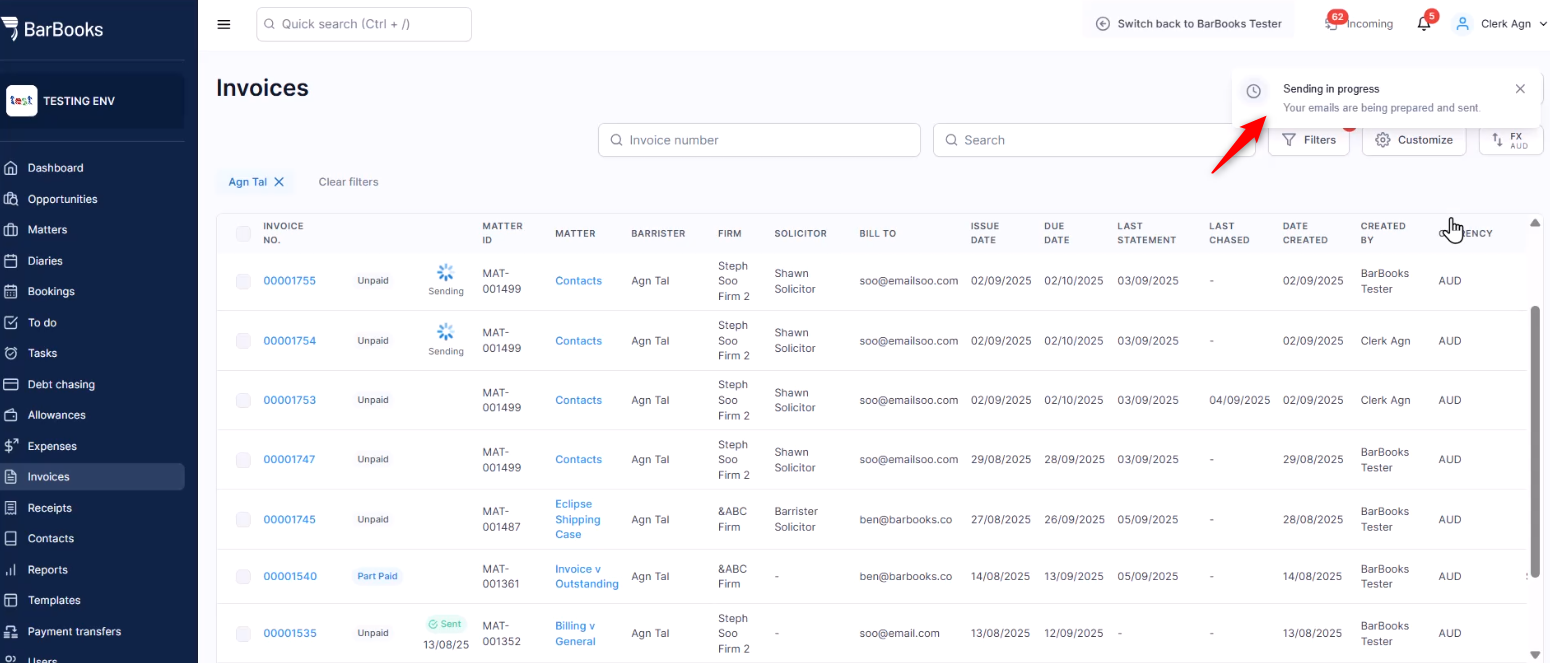Open the Customize columns button
The width and height of the screenshot is (1550, 663).
[x=1414, y=140]
